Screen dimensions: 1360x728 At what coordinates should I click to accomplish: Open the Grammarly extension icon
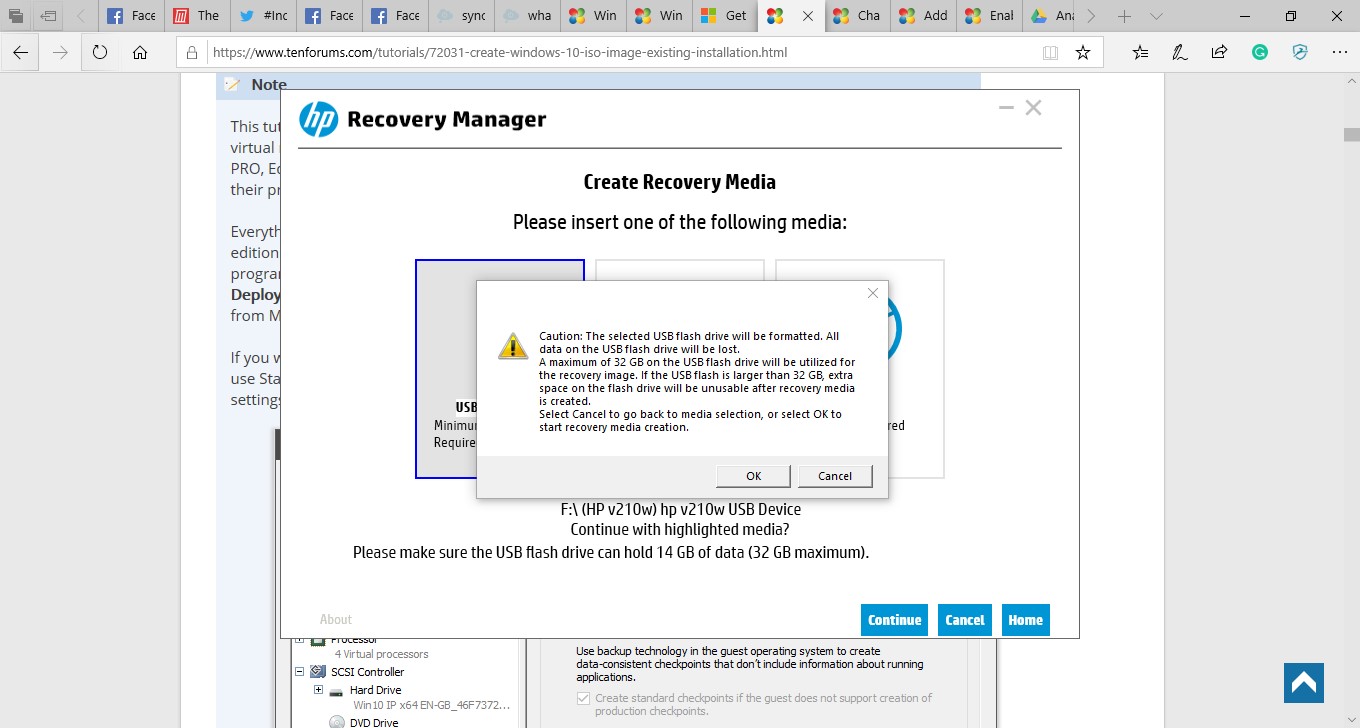click(x=1260, y=52)
